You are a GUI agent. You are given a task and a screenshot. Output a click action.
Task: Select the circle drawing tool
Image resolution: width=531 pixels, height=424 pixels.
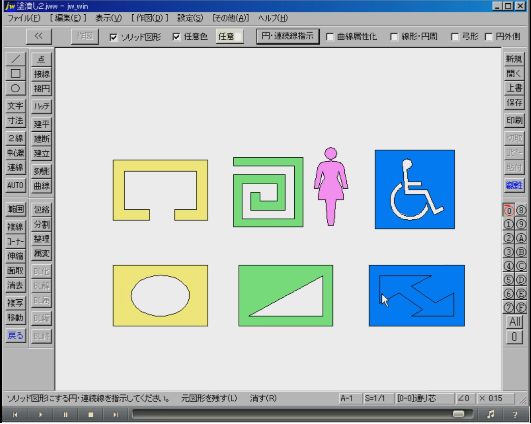coord(16,88)
